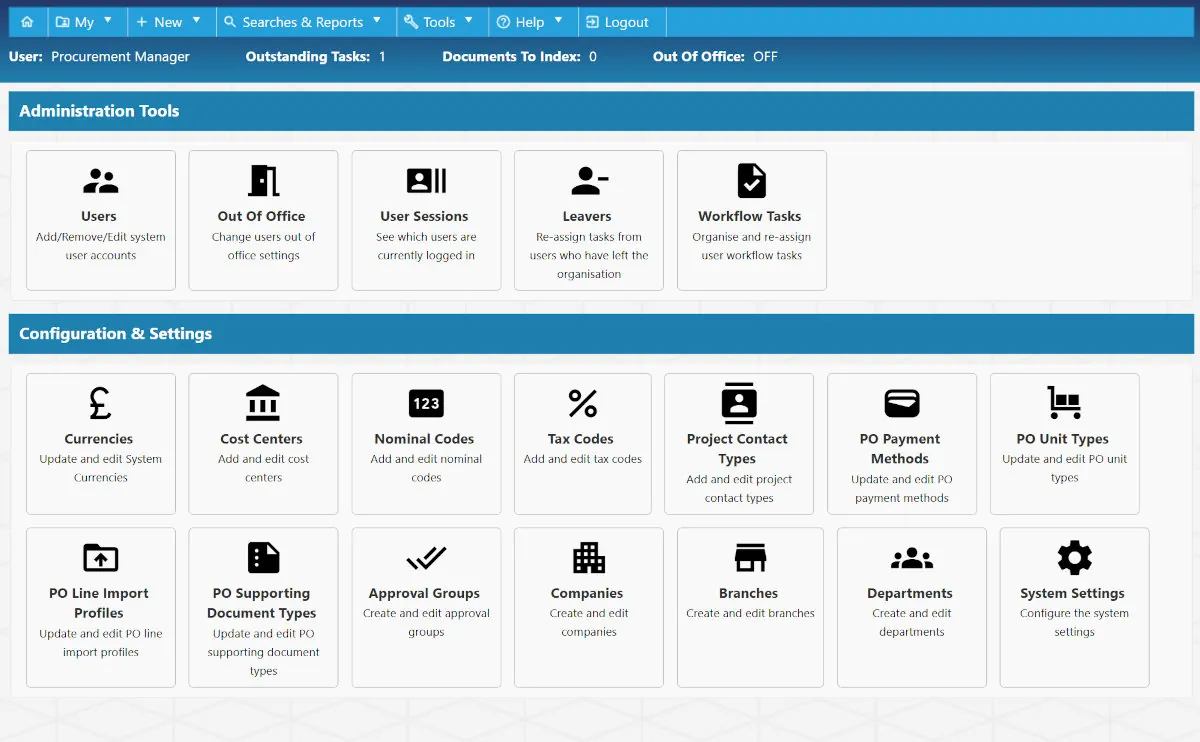Open the Help menu label
1200x742 pixels.
tap(530, 22)
